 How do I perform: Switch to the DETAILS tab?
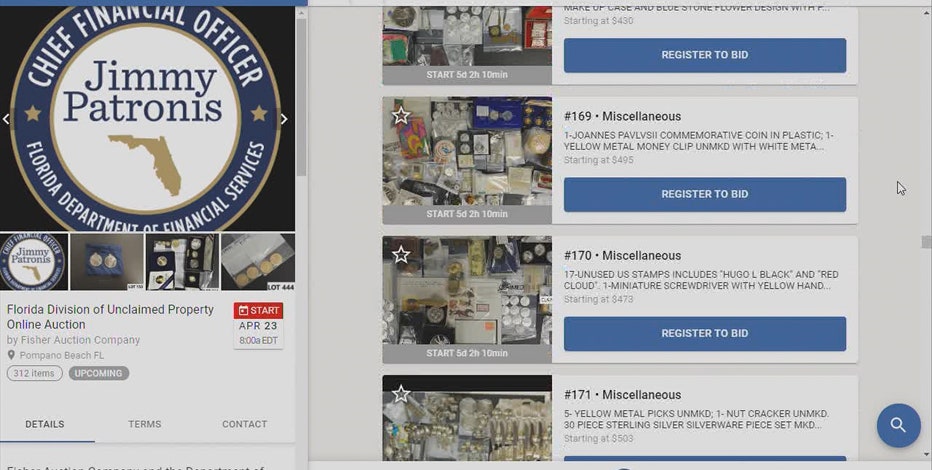45,424
